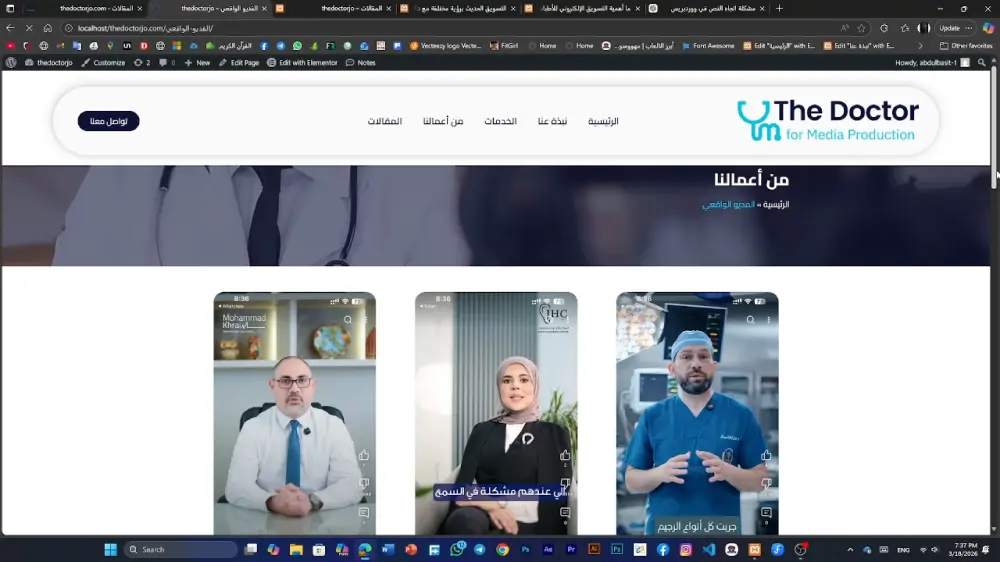
Task: Open the surgeon in blue scrubs video
Action: pos(697,413)
